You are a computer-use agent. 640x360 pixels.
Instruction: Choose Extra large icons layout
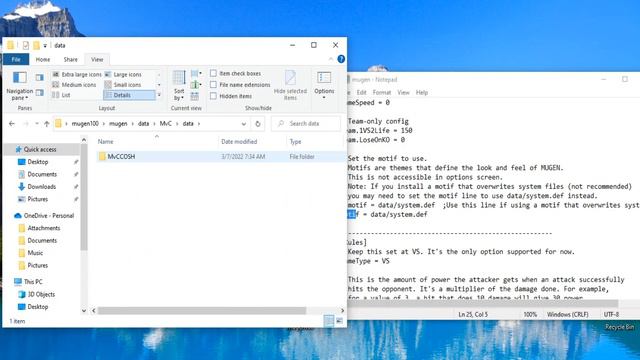coord(77,74)
